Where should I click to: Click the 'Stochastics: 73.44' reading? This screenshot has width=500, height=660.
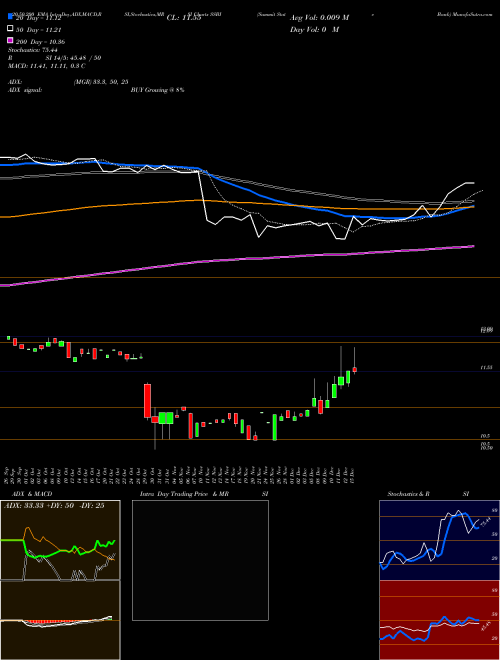(x=32, y=50)
